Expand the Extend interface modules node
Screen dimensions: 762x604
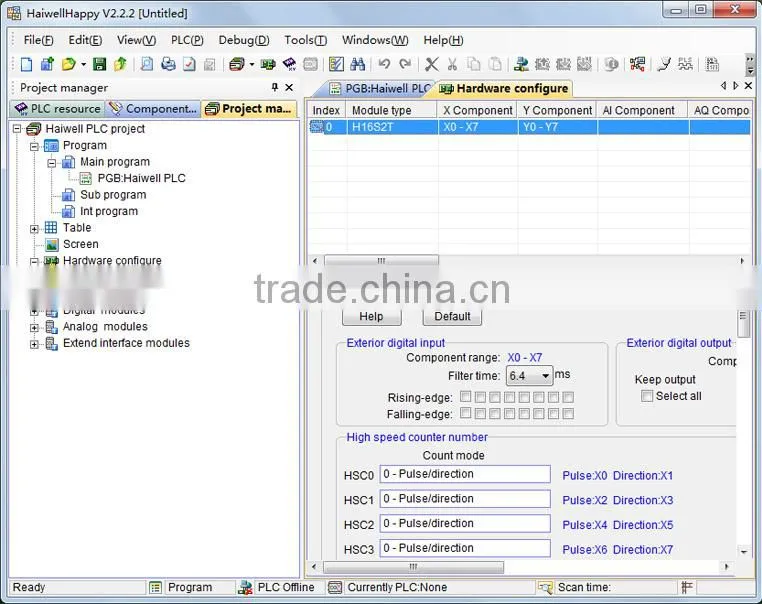[x=35, y=344]
